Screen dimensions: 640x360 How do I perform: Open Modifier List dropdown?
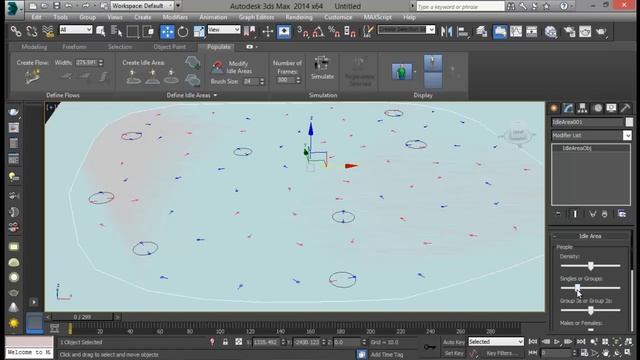click(591, 135)
